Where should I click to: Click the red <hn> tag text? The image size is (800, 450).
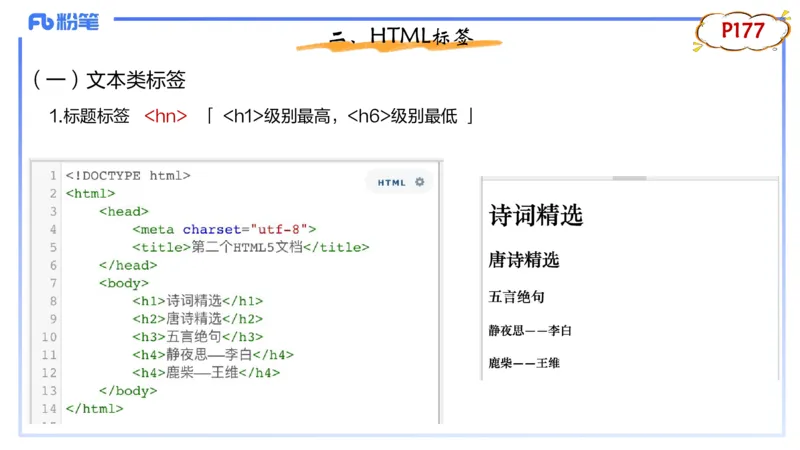(x=166, y=116)
